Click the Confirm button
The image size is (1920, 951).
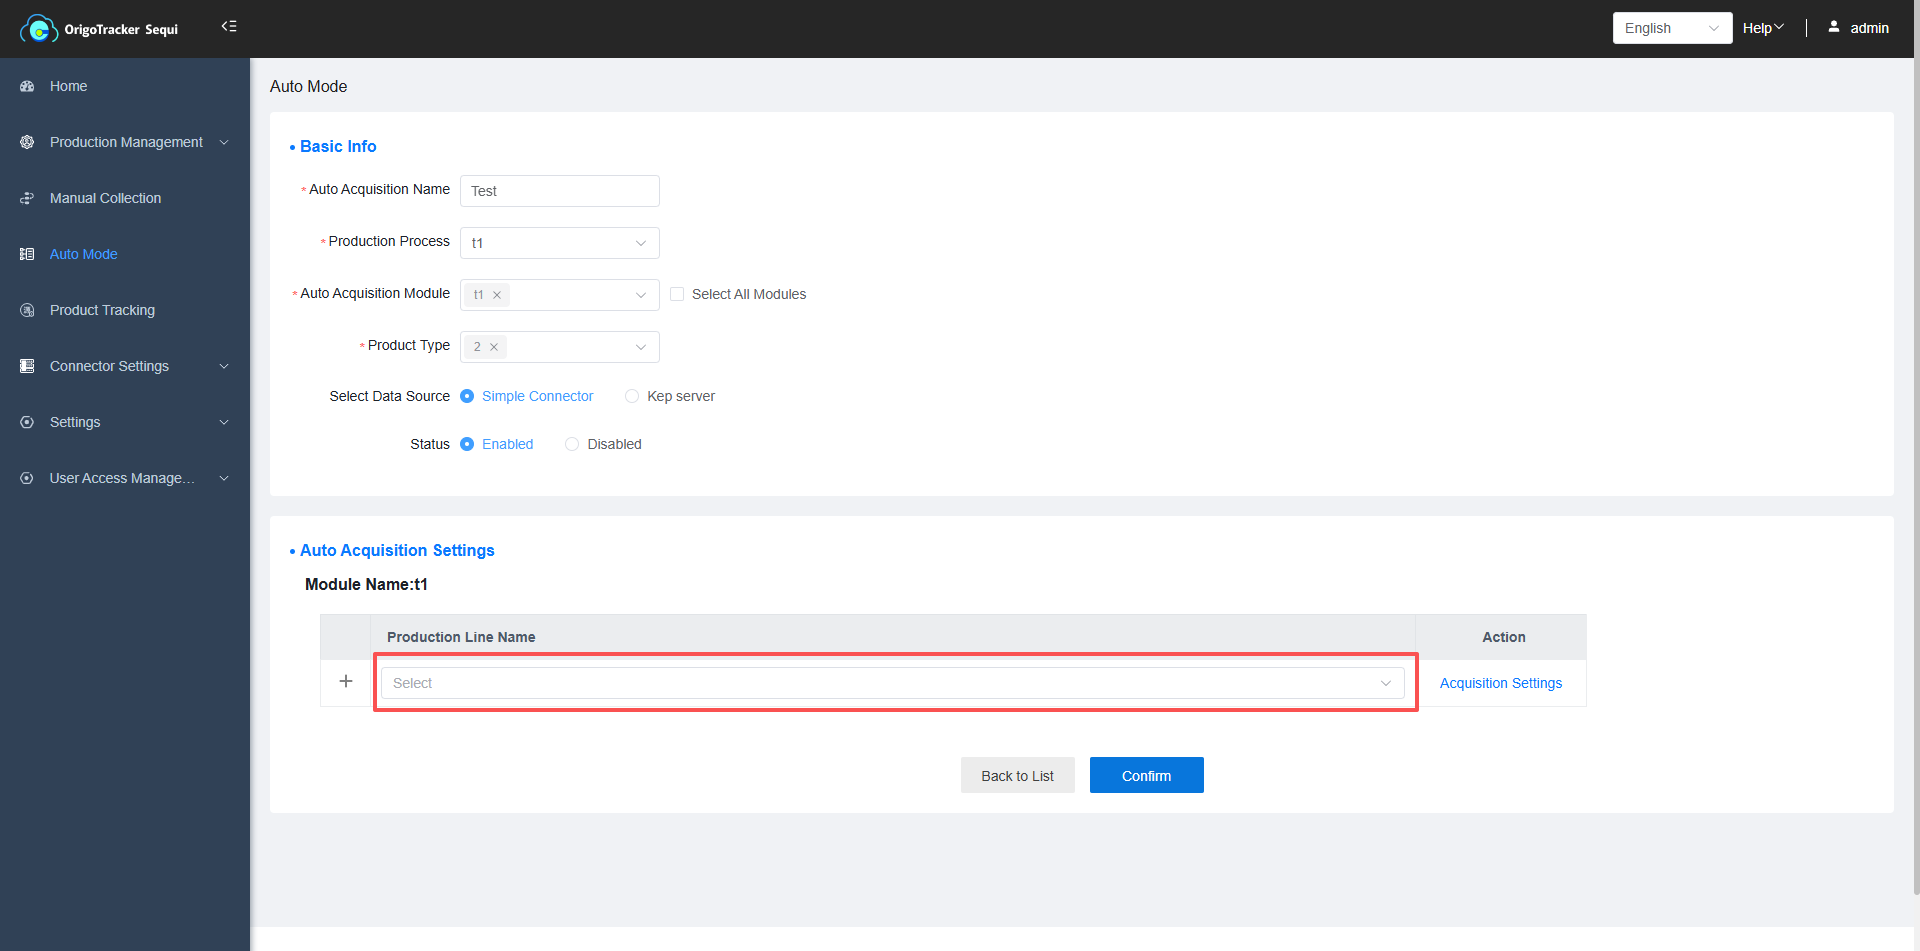(x=1146, y=776)
